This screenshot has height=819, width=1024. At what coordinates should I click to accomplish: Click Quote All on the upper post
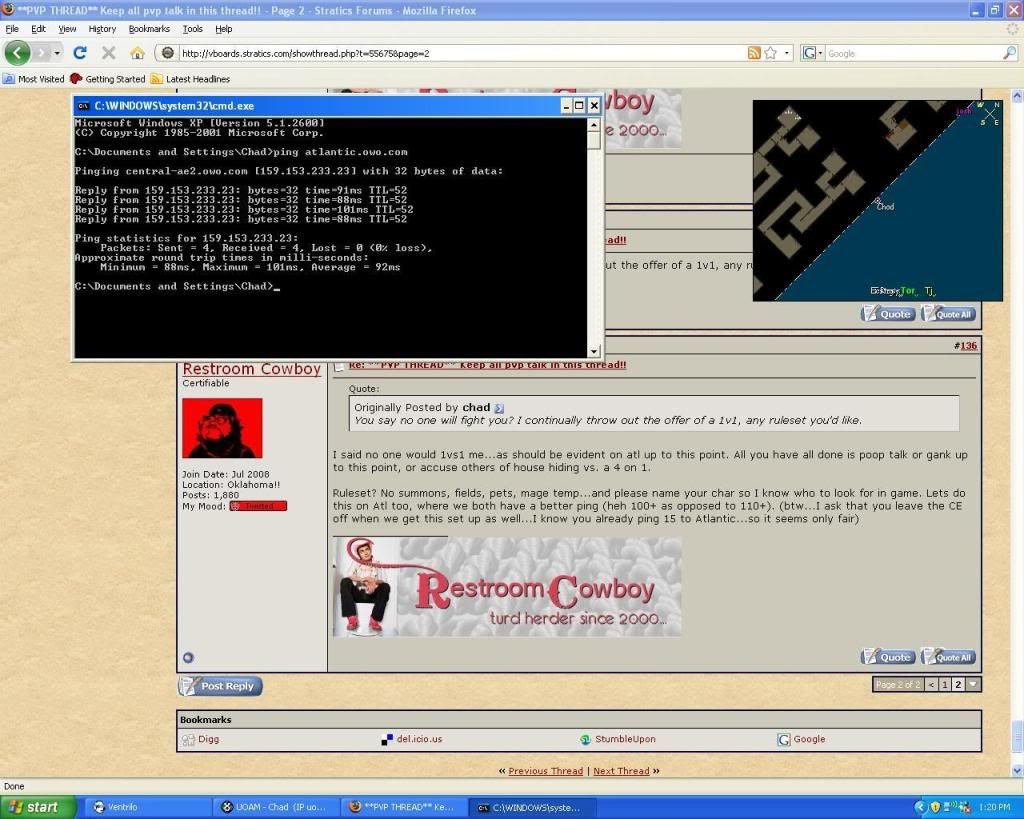pos(948,314)
